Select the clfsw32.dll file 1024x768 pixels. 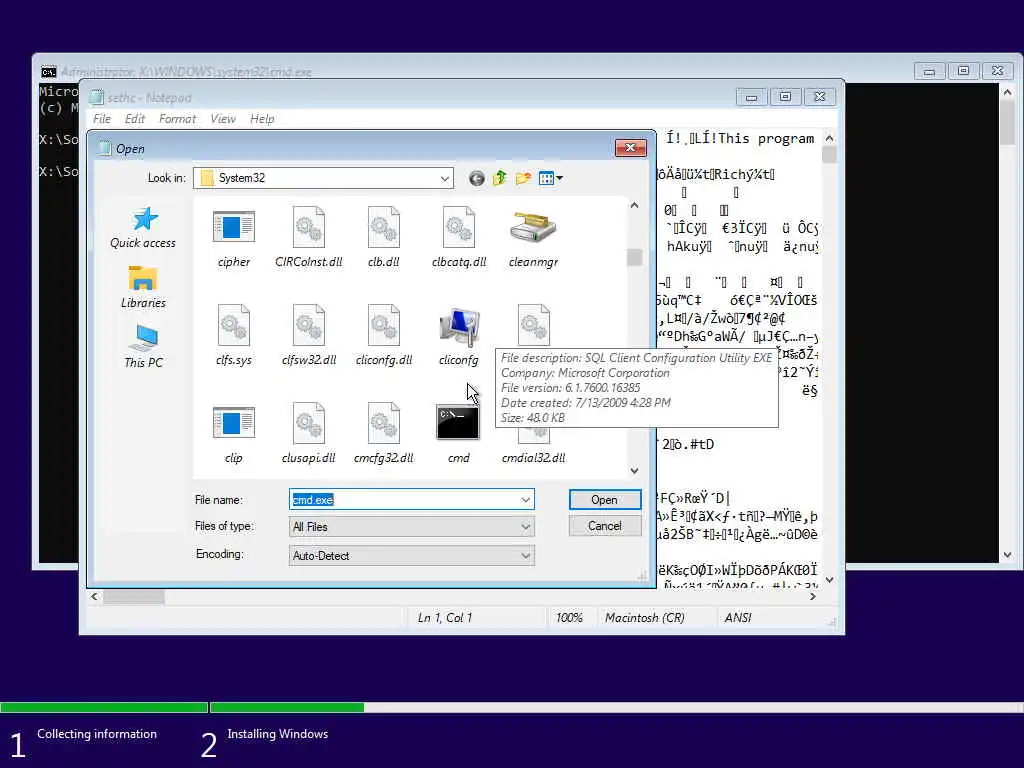(308, 335)
